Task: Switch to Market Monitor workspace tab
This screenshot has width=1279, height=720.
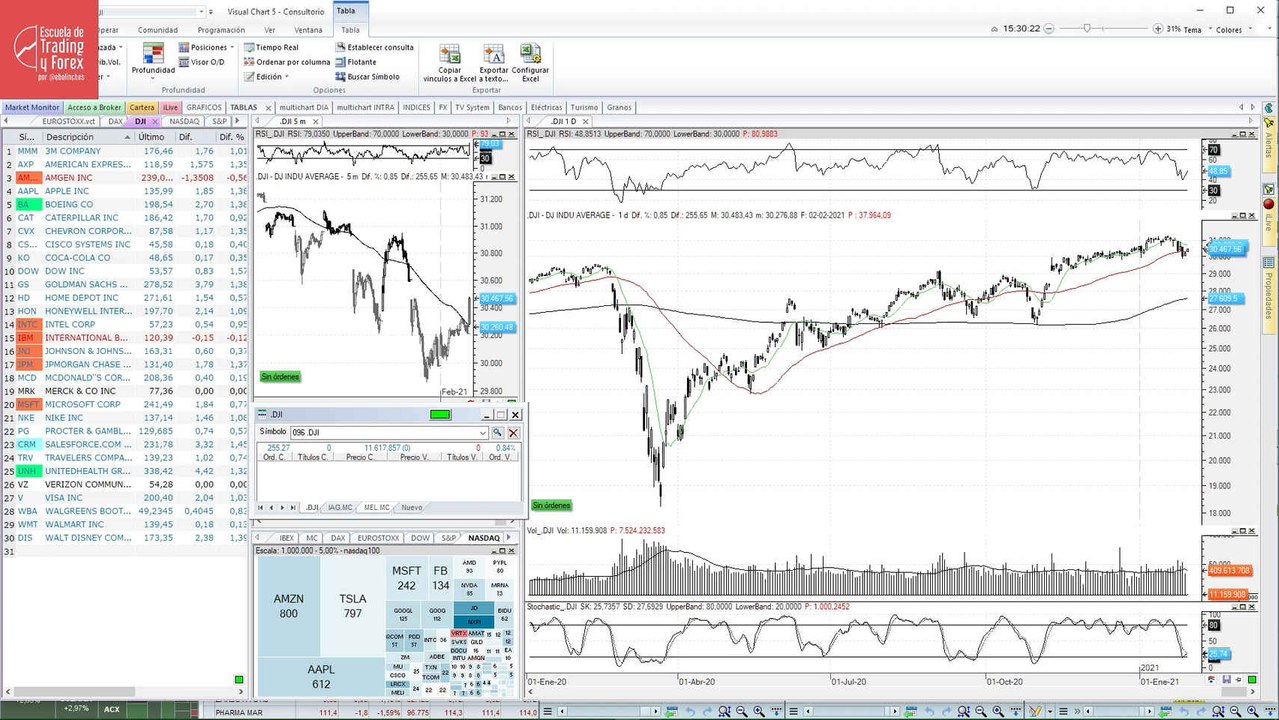Action: tap(31, 107)
